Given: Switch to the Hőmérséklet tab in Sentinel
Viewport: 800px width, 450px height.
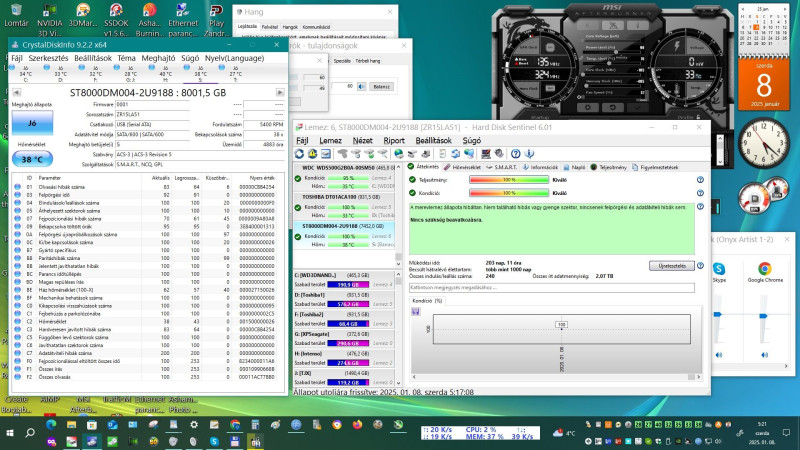Looking at the screenshot, I should [462, 167].
